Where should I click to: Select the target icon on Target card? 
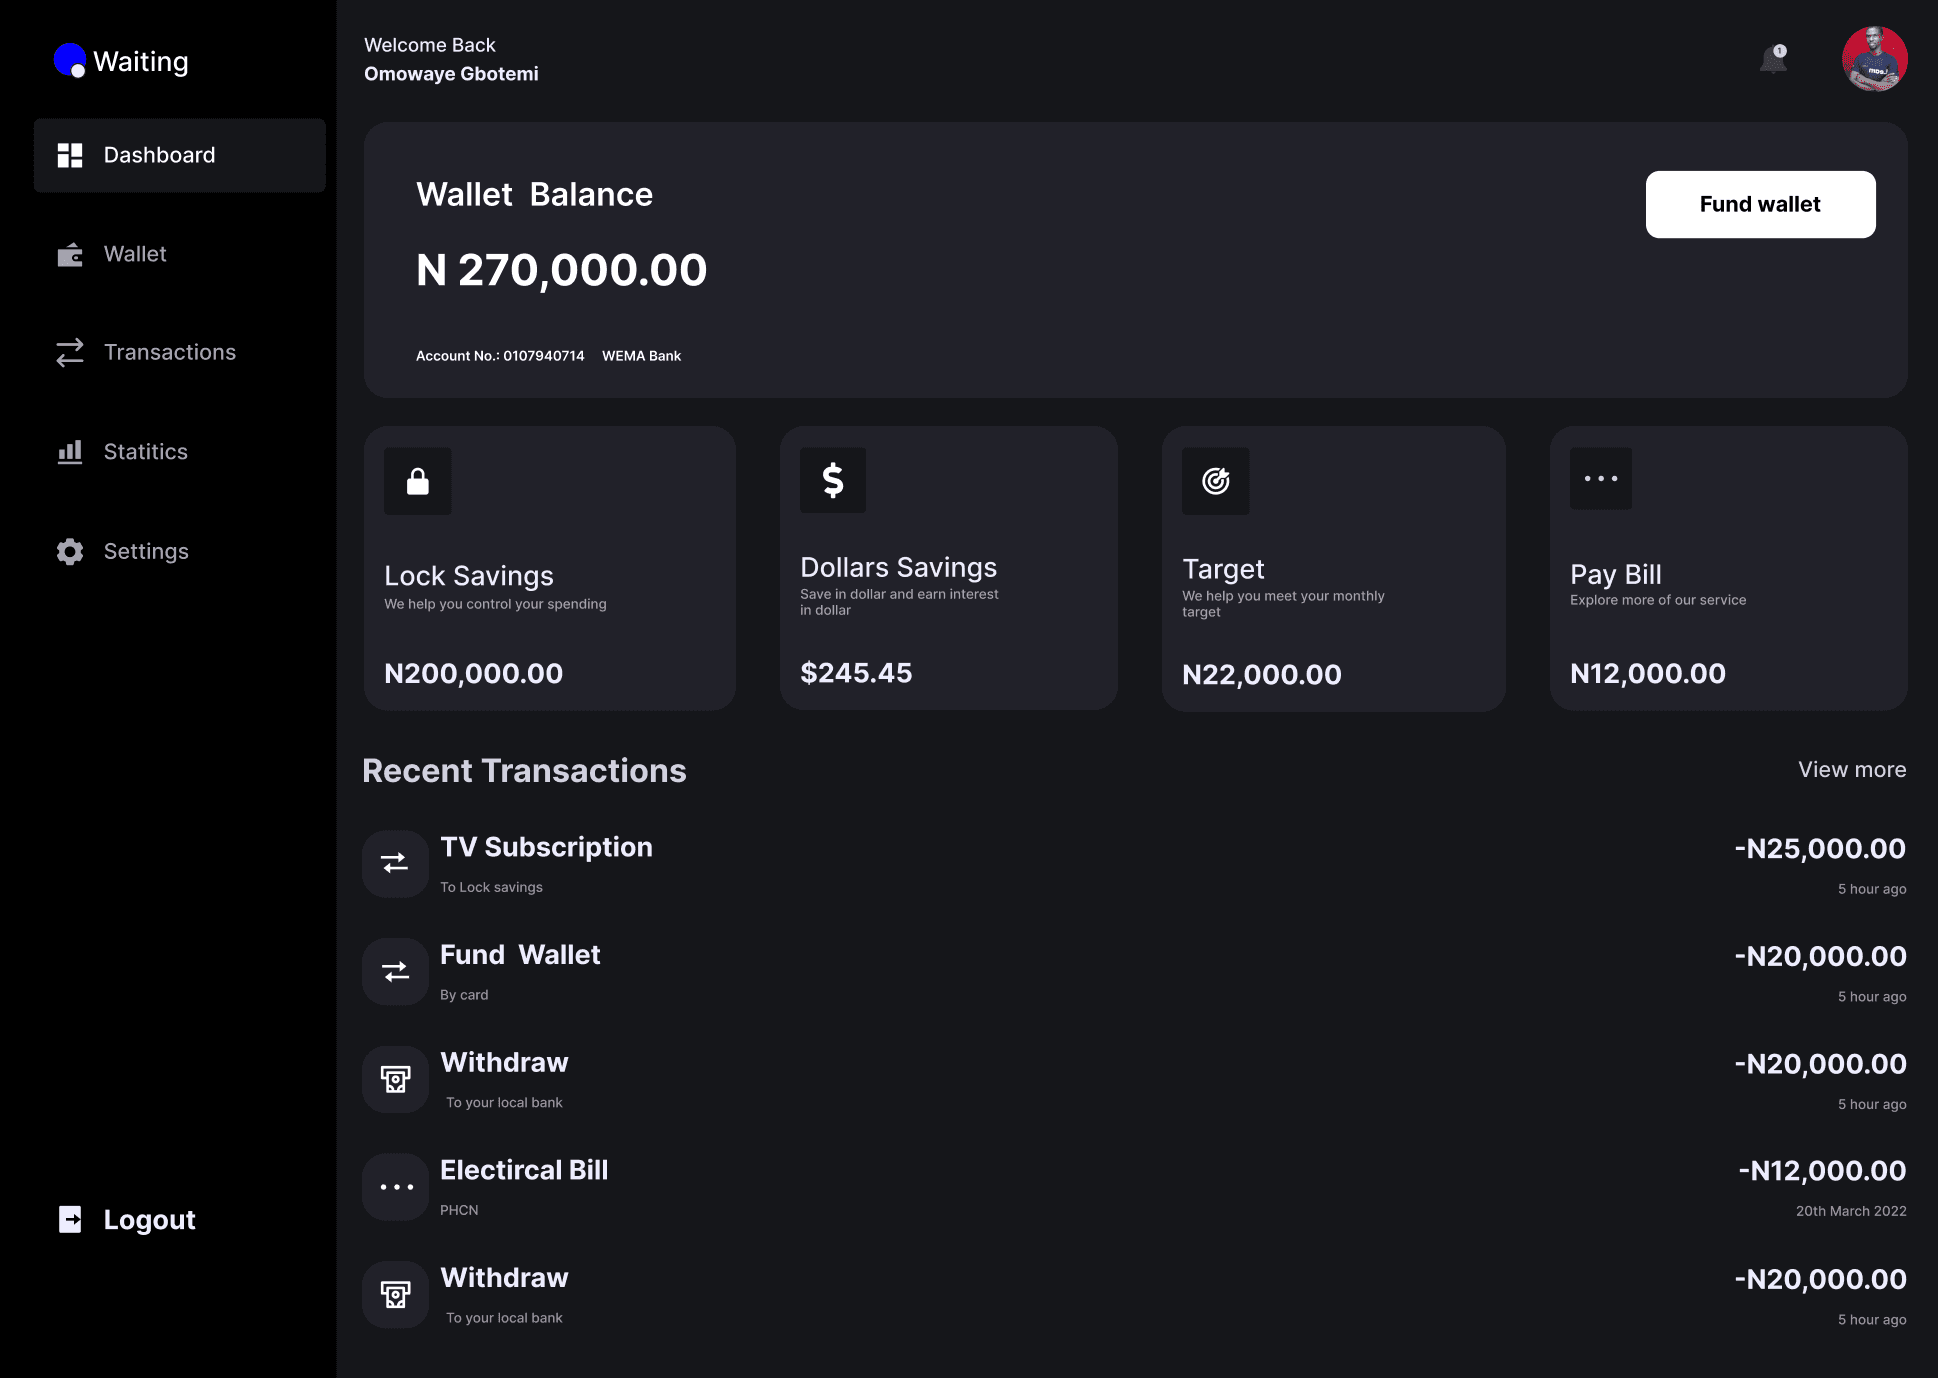[1216, 481]
